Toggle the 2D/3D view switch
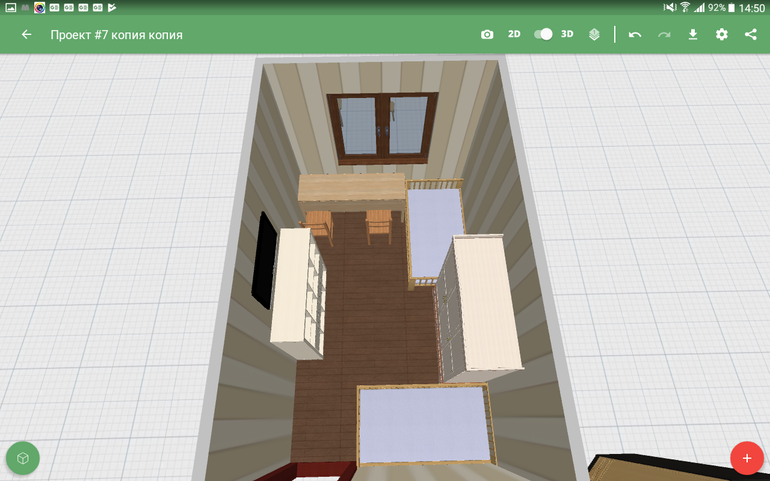 pos(543,35)
